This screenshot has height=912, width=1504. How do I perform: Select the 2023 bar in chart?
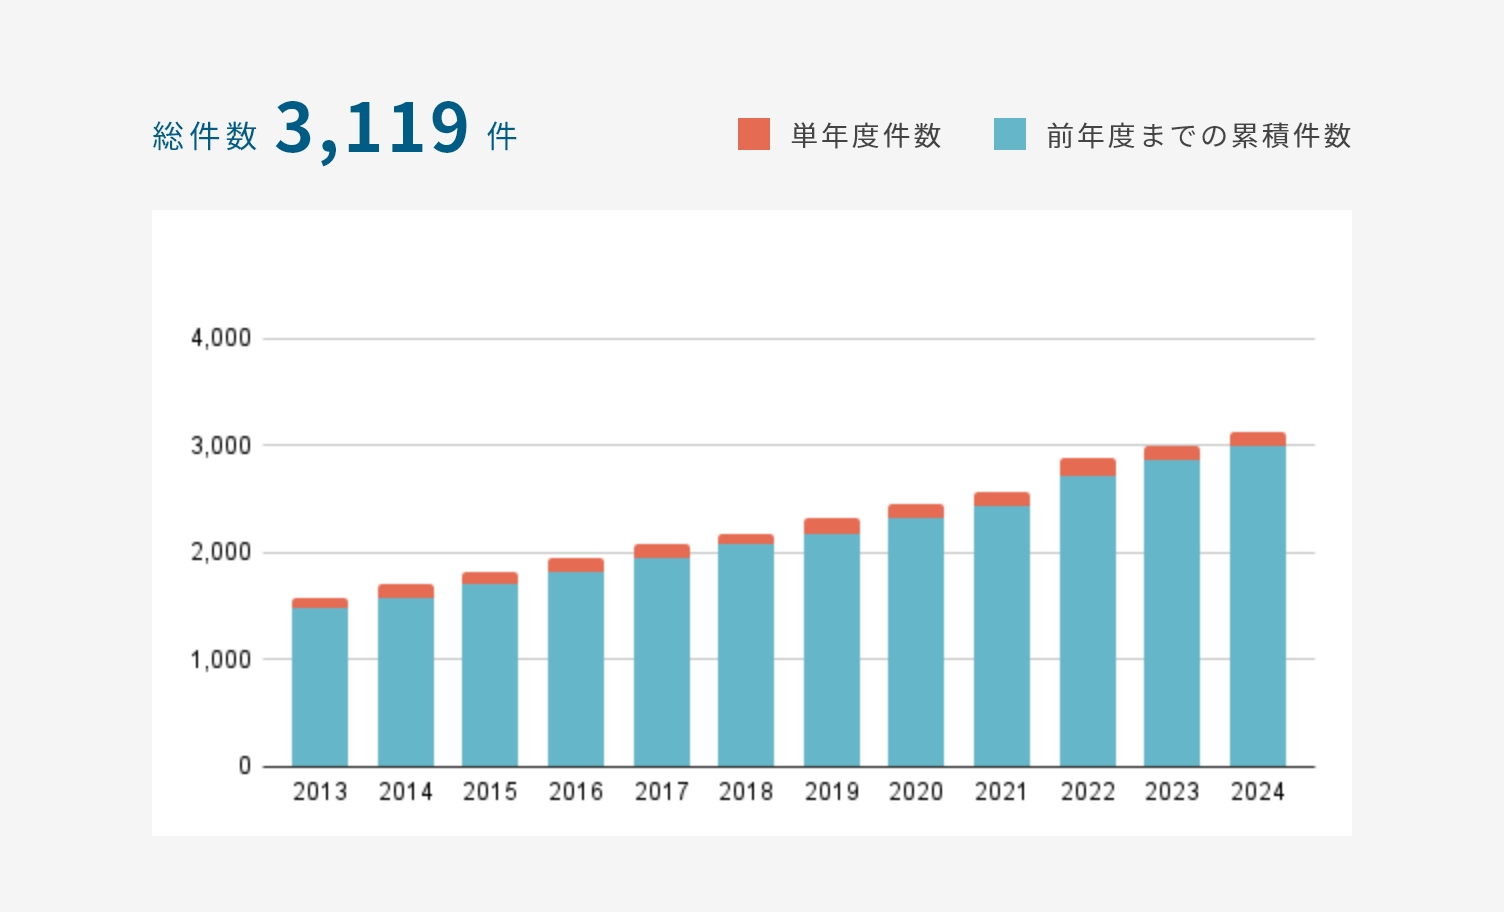coord(1172,606)
